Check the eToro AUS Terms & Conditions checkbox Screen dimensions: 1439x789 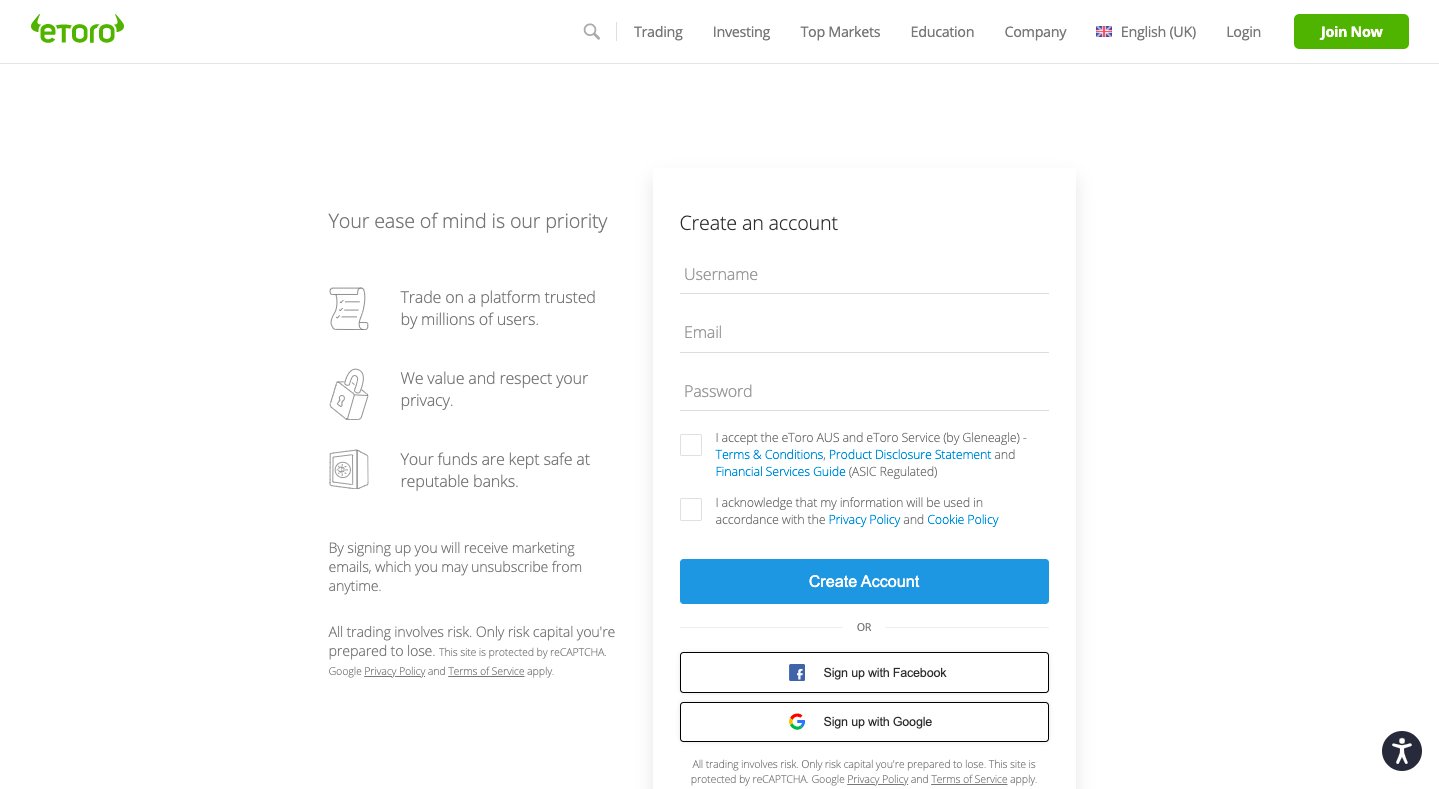(691, 444)
